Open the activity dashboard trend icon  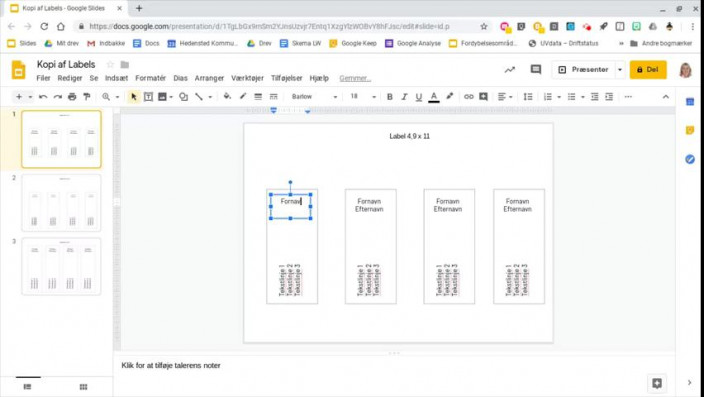510,70
